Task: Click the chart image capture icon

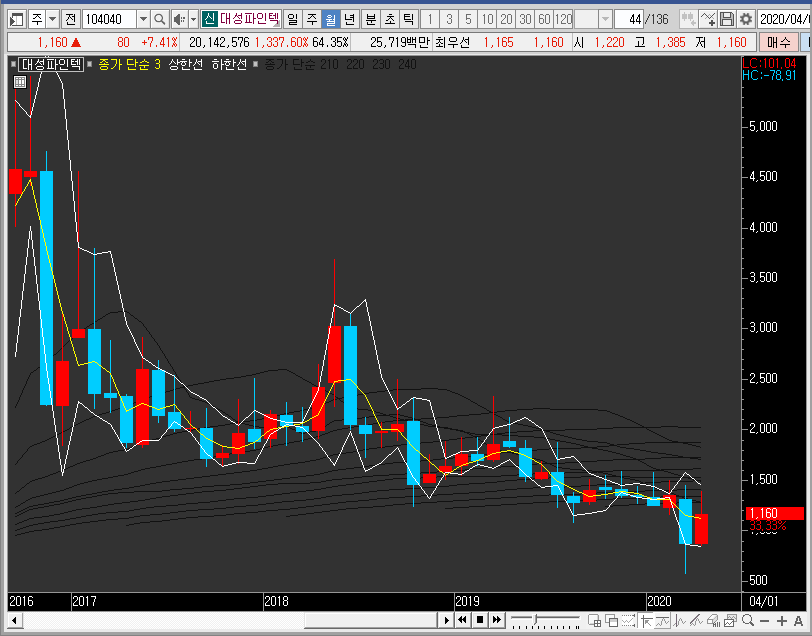Action: click(730, 620)
